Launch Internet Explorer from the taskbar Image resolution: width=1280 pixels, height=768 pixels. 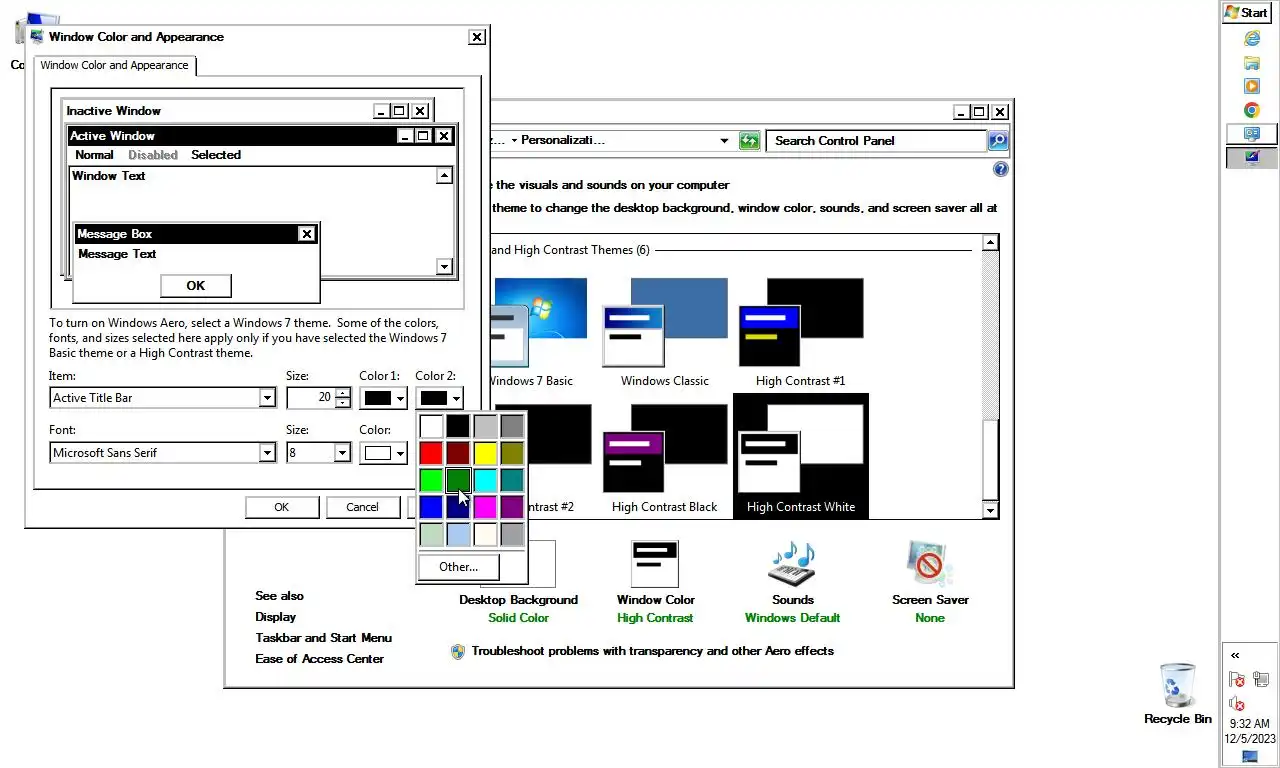point(1251,39)
